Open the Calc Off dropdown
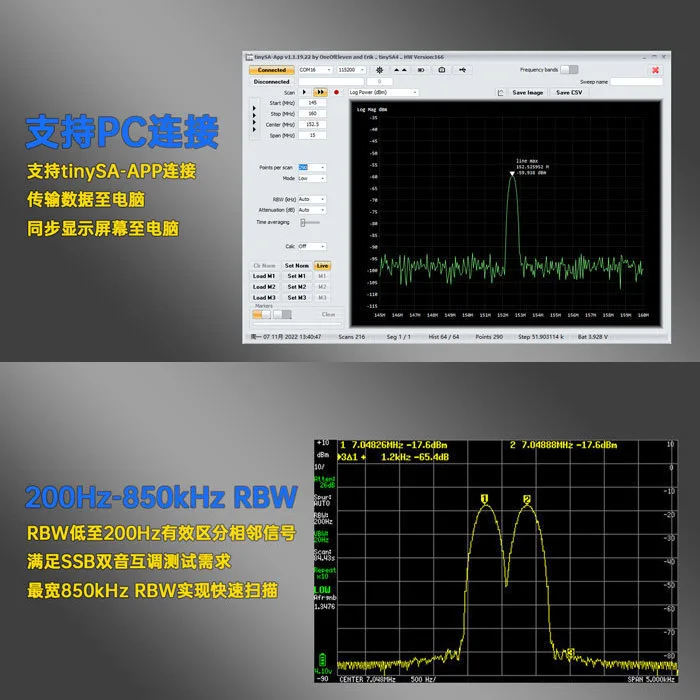The image size is (700, 700). pyautogui.click(x=312, y=246)
